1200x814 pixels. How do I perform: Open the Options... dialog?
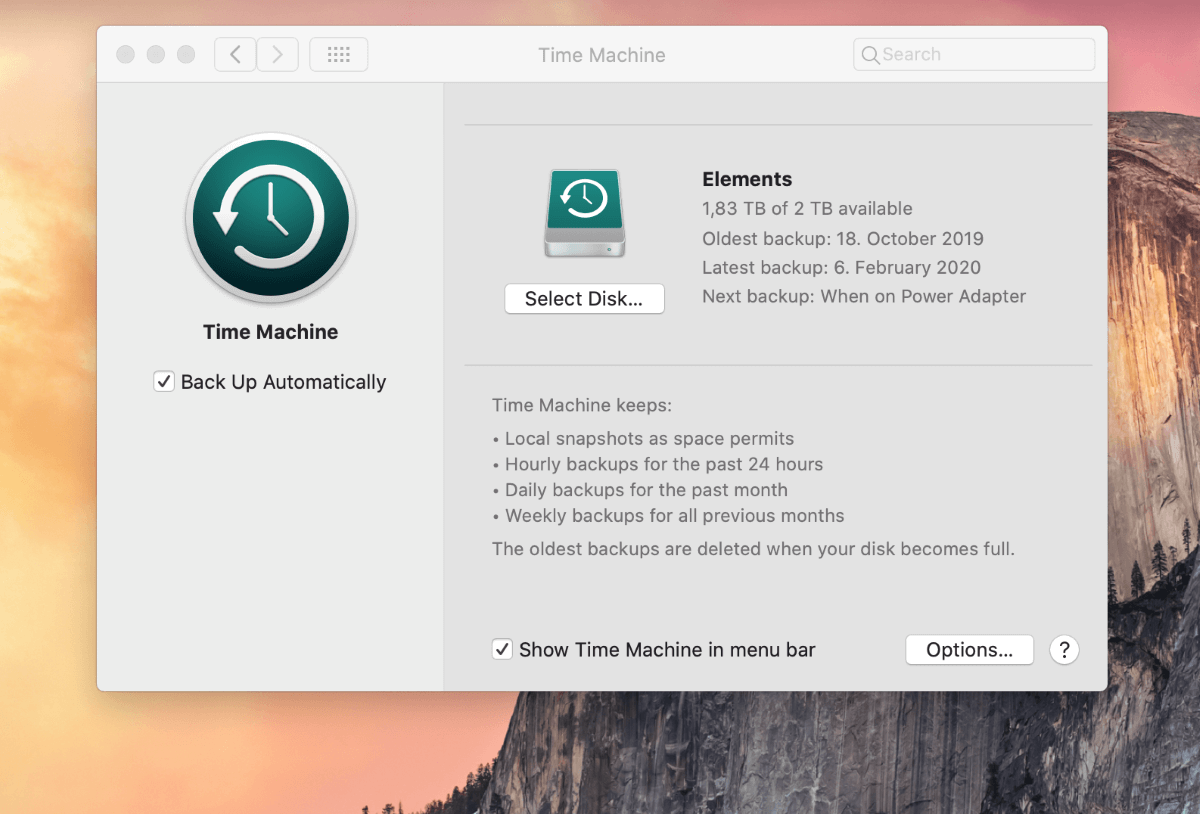tap(969, 650)
